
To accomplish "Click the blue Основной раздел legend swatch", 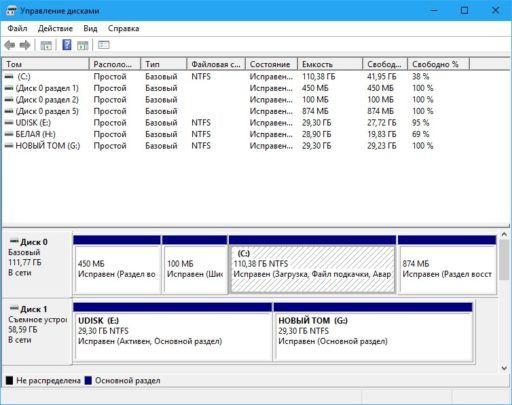I will pos(88,381).
